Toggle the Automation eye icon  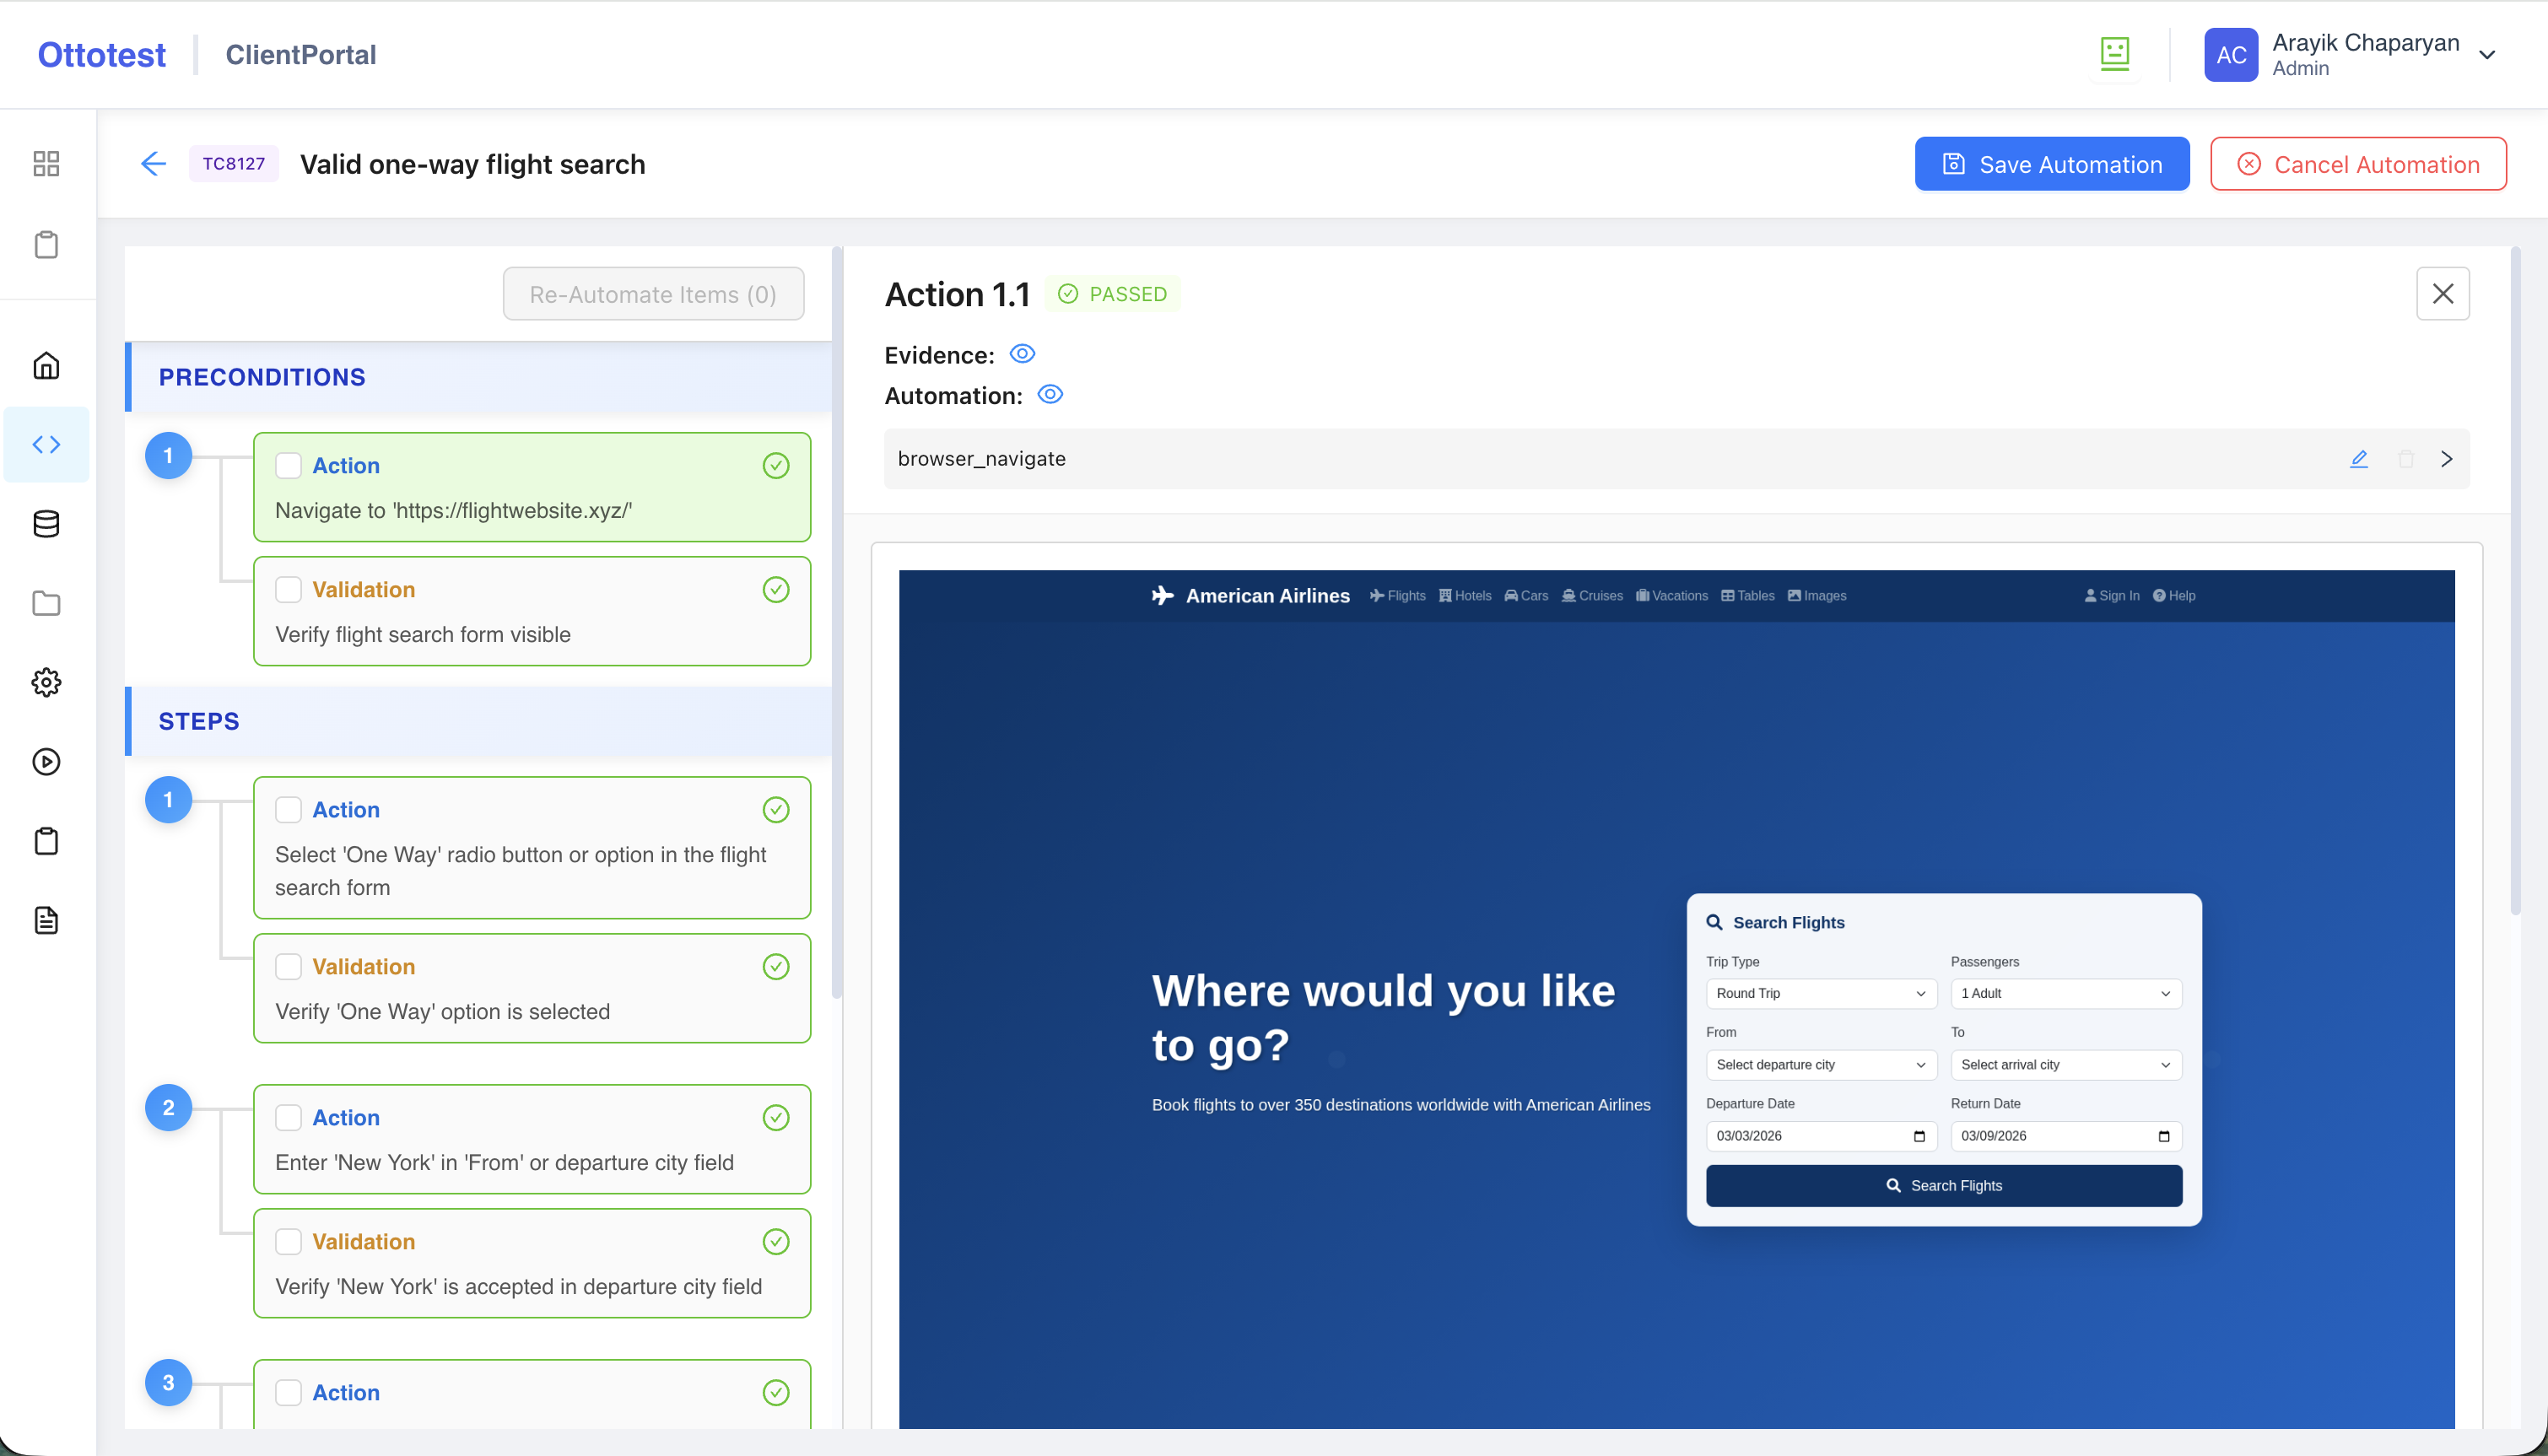[1050, 395]
